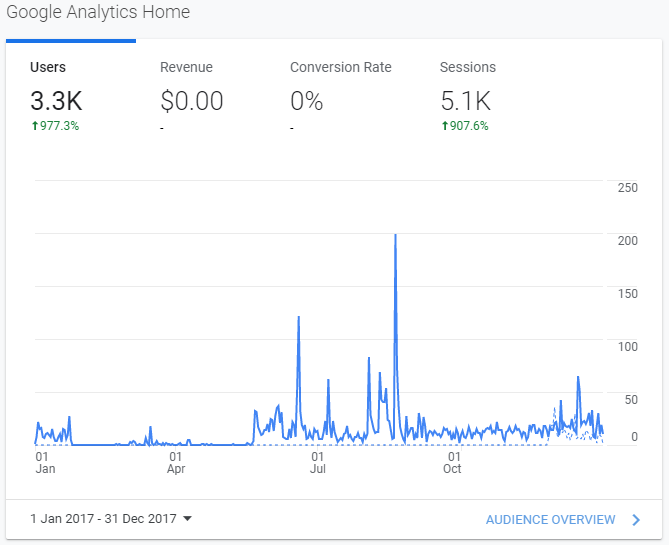This screenshot has height=545, width=669.
Task: Click the 50 y-axis label
Action: (x=631, y=399)
